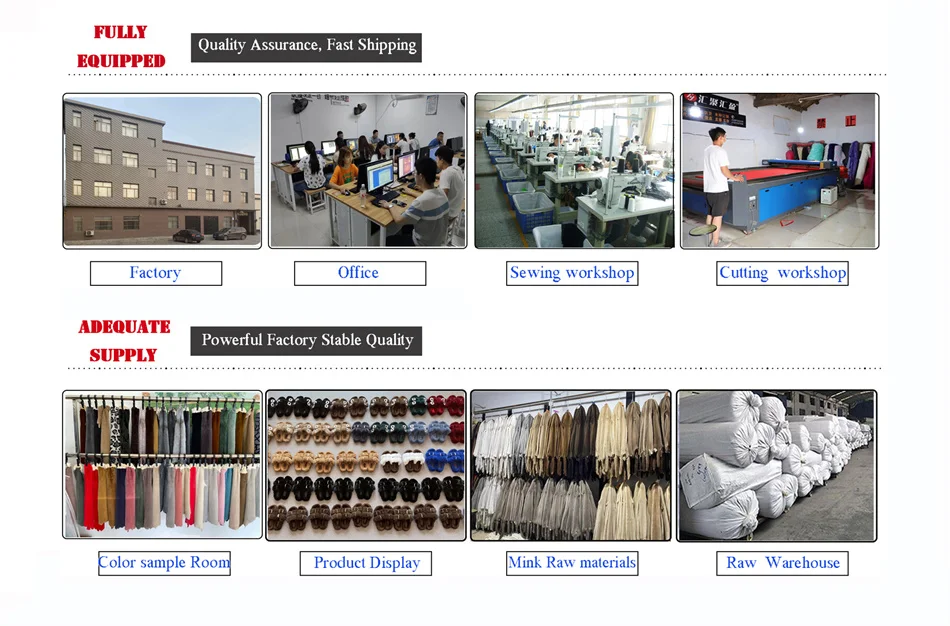950x626 pixels.
Task: Click the FULLY EQUIPPED red heading
Action: [x=121, y=47]
